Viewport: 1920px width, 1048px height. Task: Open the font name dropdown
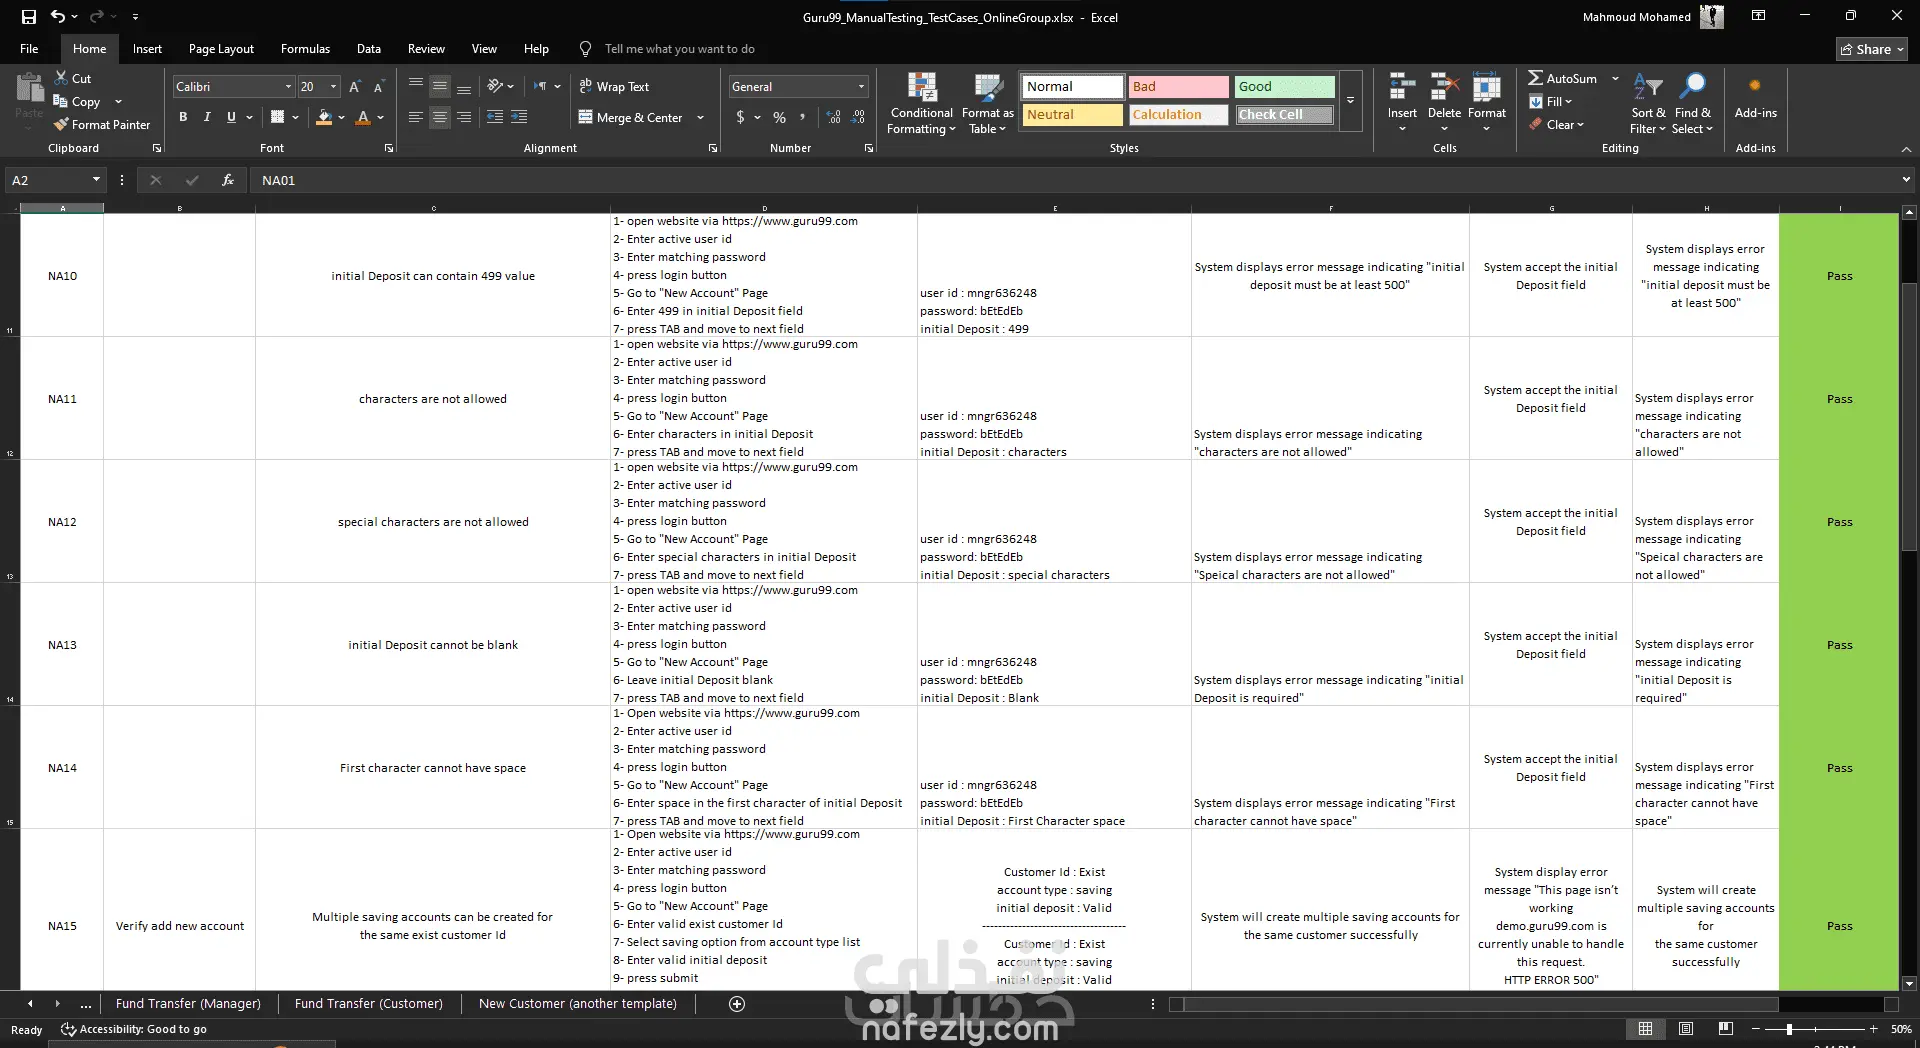(x=288, y=87)
